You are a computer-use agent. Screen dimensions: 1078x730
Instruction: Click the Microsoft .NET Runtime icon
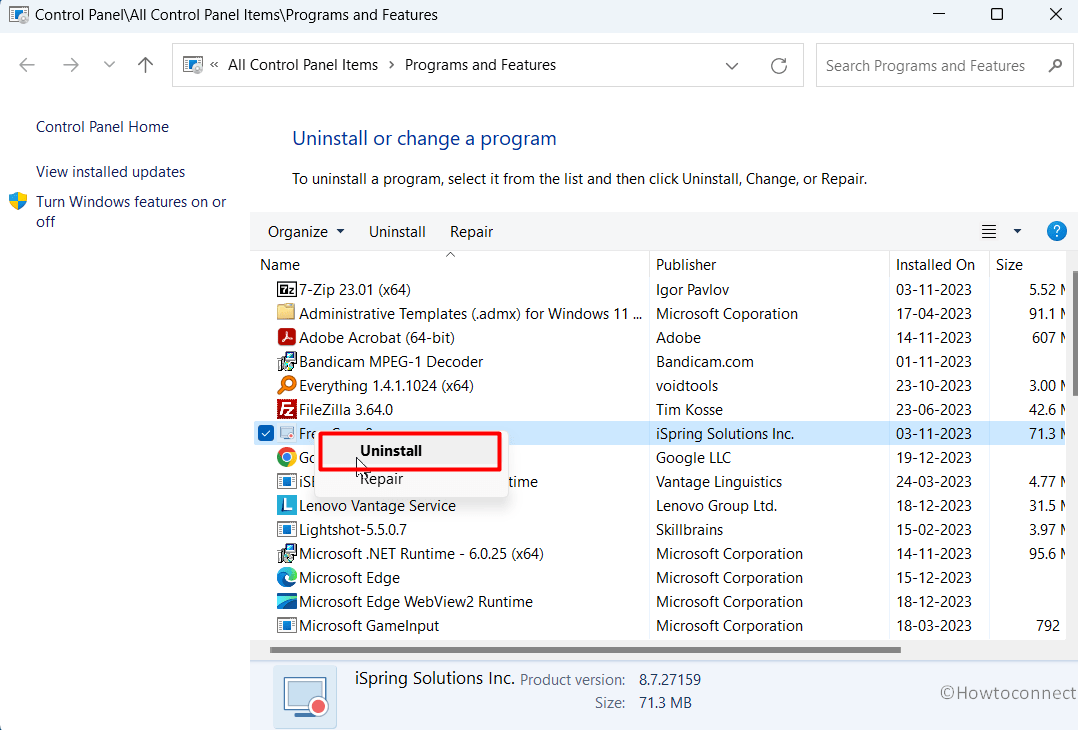pyautogui.click(x=286, y=553)
